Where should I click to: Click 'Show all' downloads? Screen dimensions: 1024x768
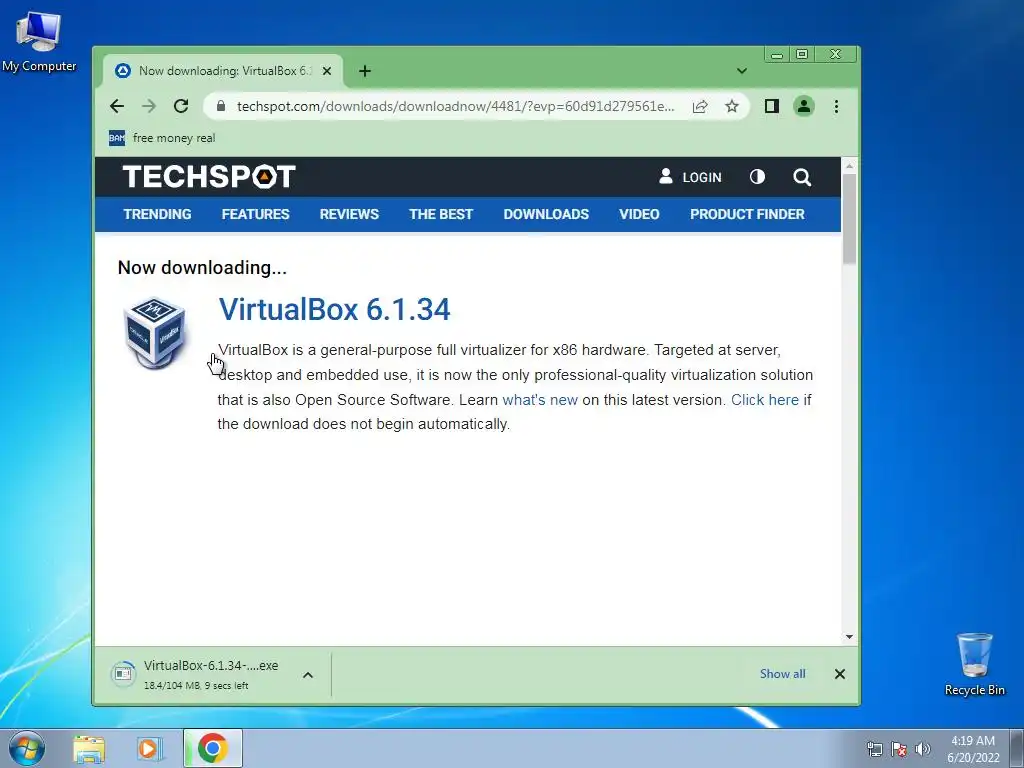pos(782,674)
